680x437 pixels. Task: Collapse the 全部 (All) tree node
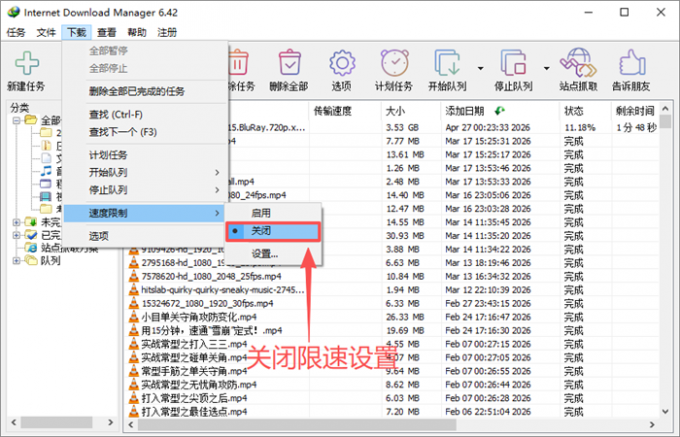(x=16, y=120)
